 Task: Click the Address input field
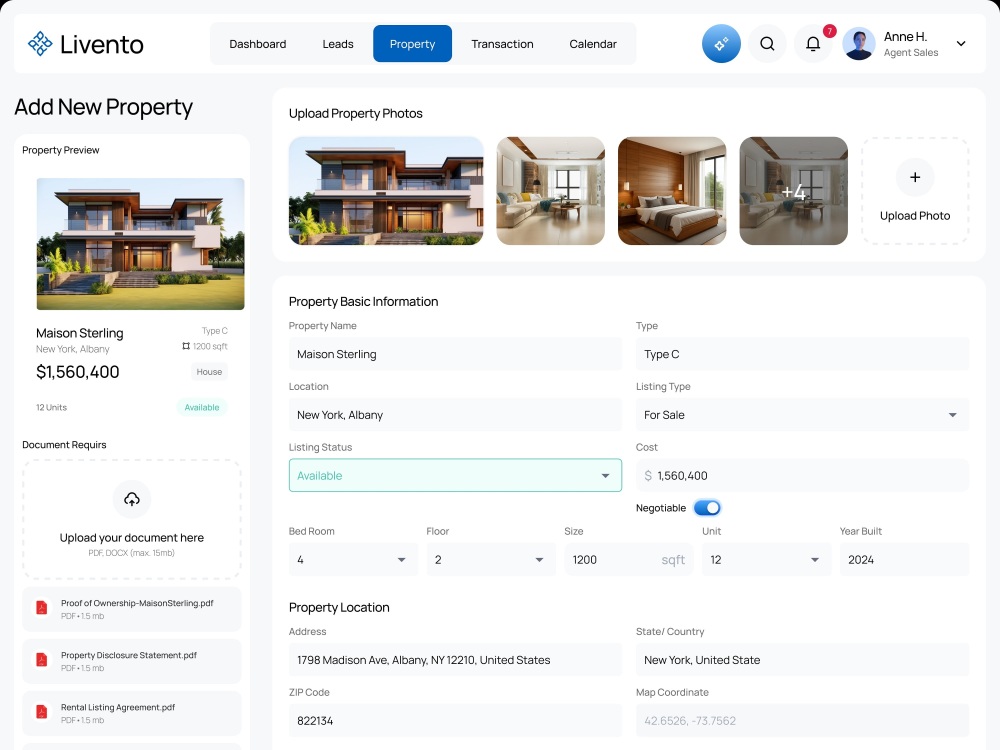pyautogui.click(x=455, y=660)
